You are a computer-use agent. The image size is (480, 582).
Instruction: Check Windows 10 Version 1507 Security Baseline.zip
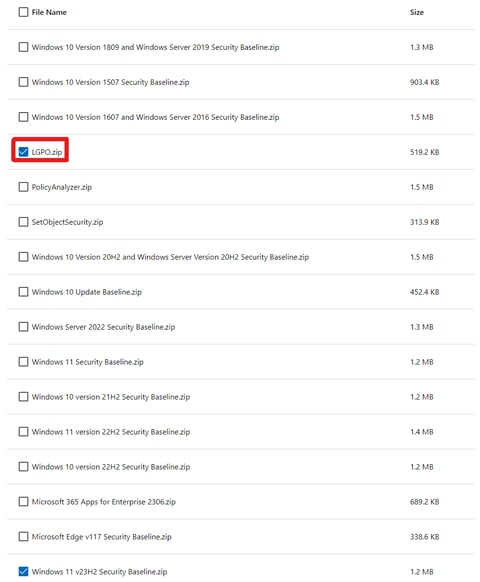click(23, 82)
